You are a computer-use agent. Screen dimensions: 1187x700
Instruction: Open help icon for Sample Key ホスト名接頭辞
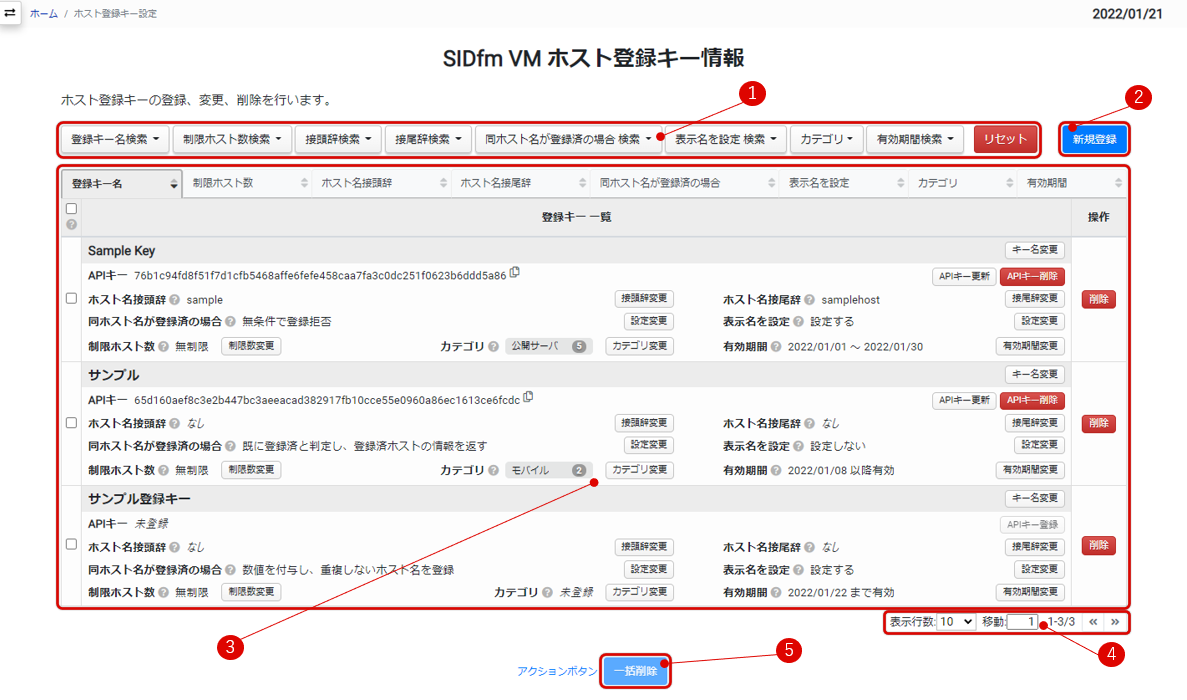click(x=175, y=300)
